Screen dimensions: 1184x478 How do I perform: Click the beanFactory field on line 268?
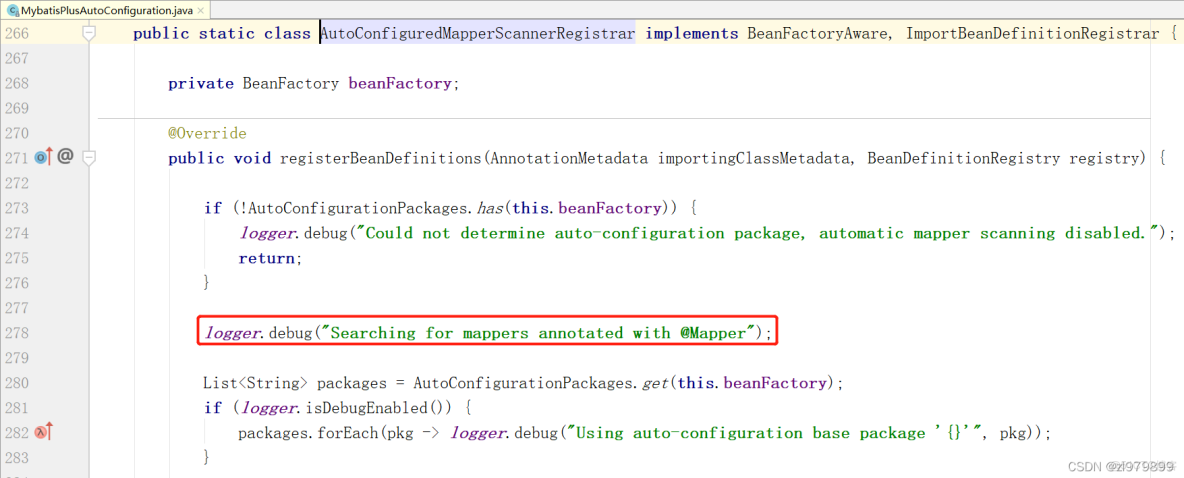[x=399, y=84]
